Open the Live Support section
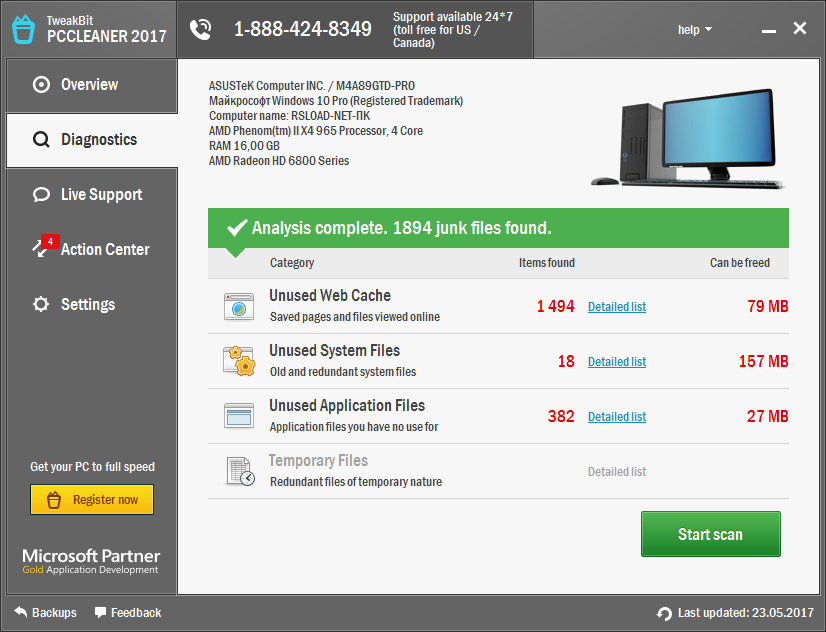 click(x=92, y=195)
